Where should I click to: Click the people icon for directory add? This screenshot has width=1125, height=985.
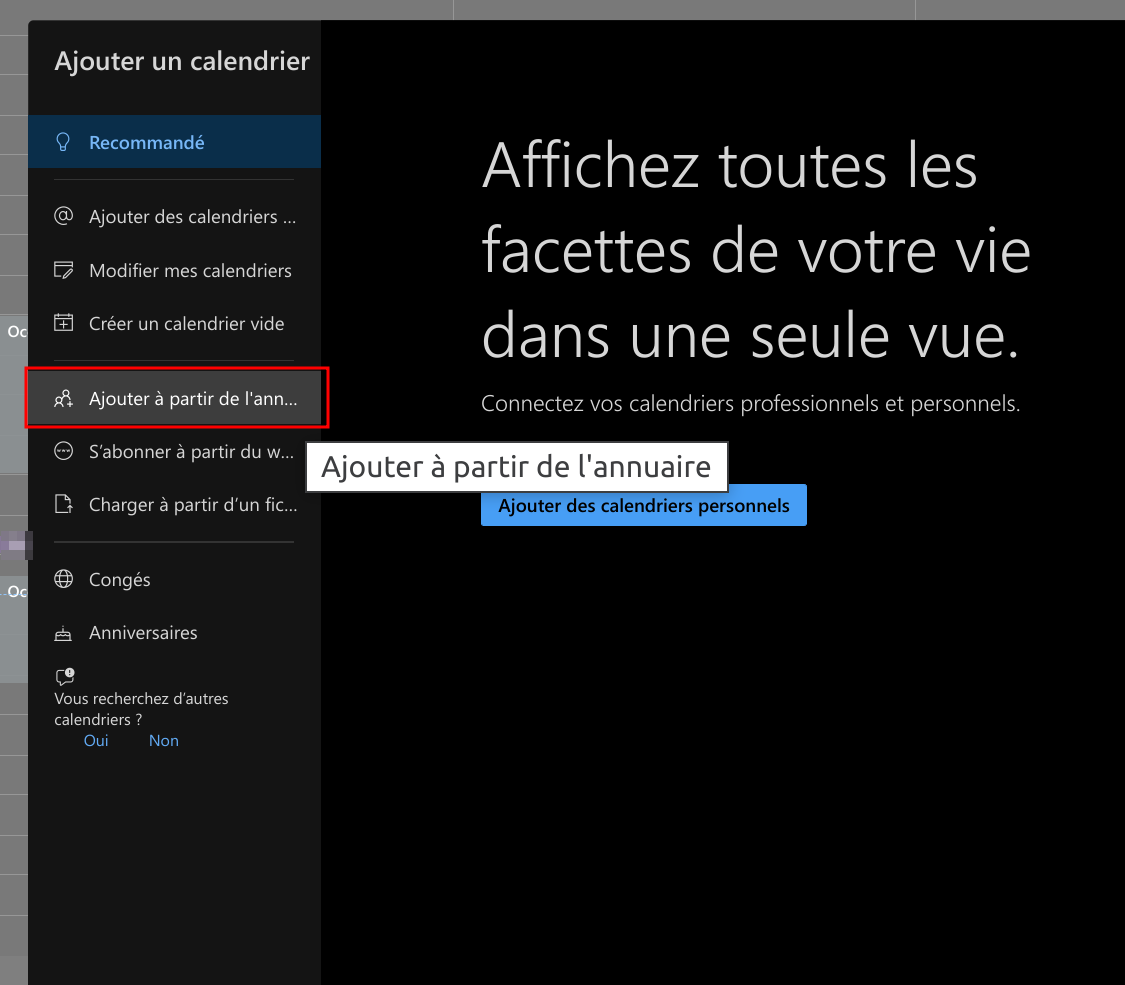[x=64, y=398]
